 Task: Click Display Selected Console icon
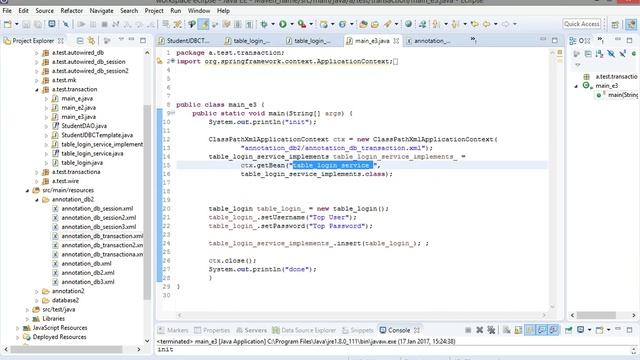click(580, 329)
